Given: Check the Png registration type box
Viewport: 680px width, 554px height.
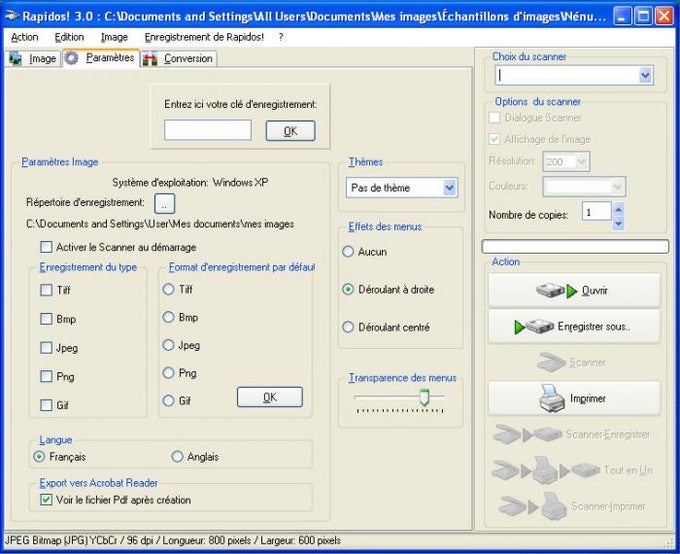Looking at the screenshot, I should pyautogui.click(x=46, y=376).
